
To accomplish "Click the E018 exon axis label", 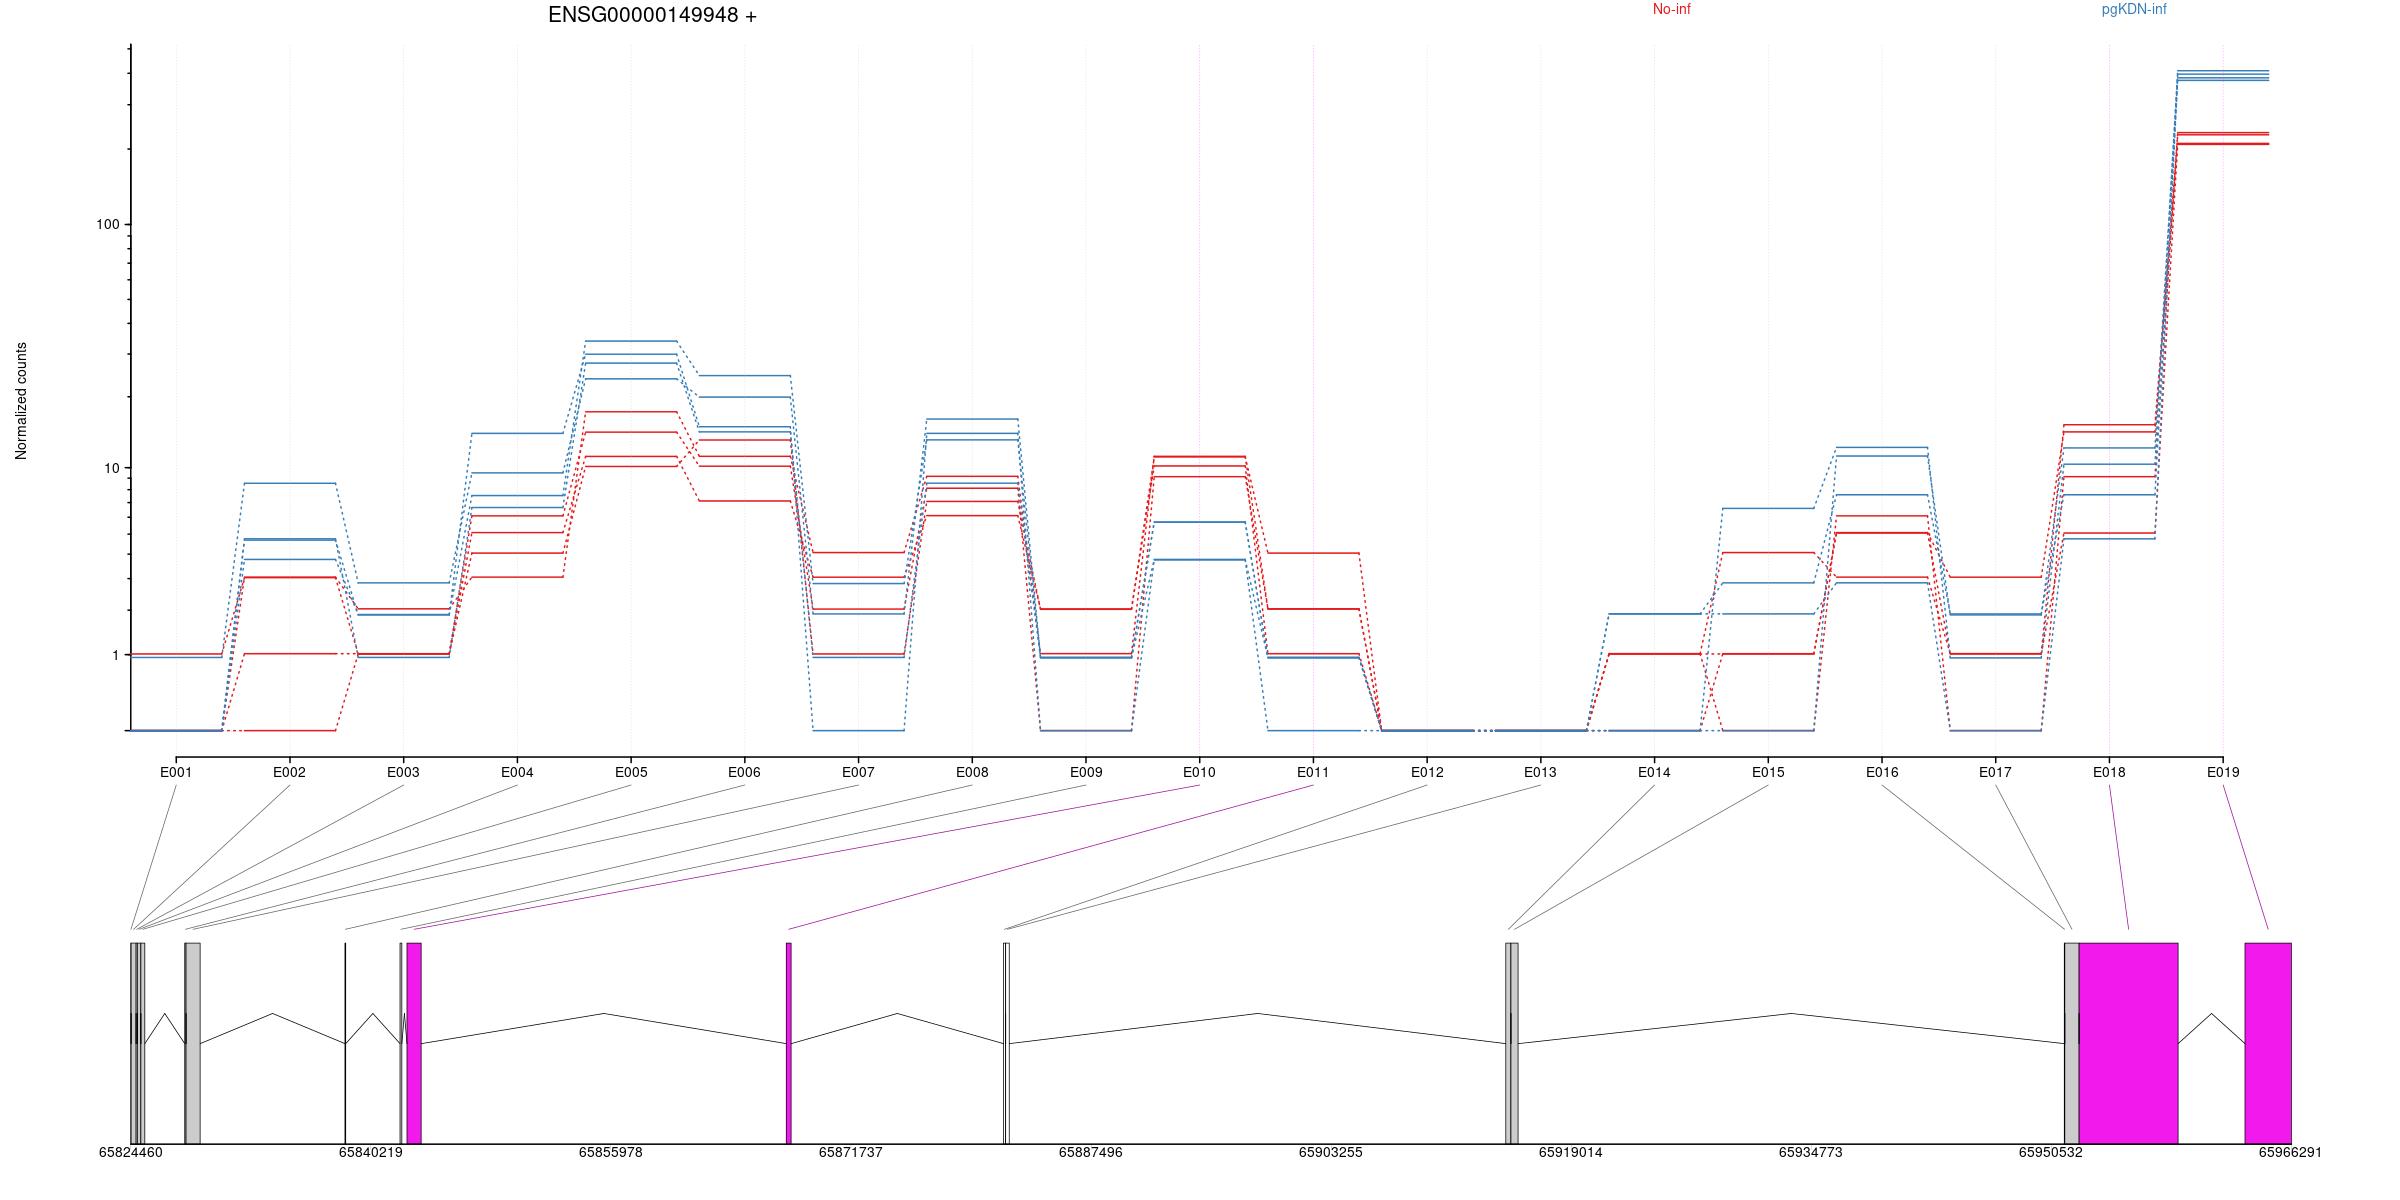I will pos(2109,772).
